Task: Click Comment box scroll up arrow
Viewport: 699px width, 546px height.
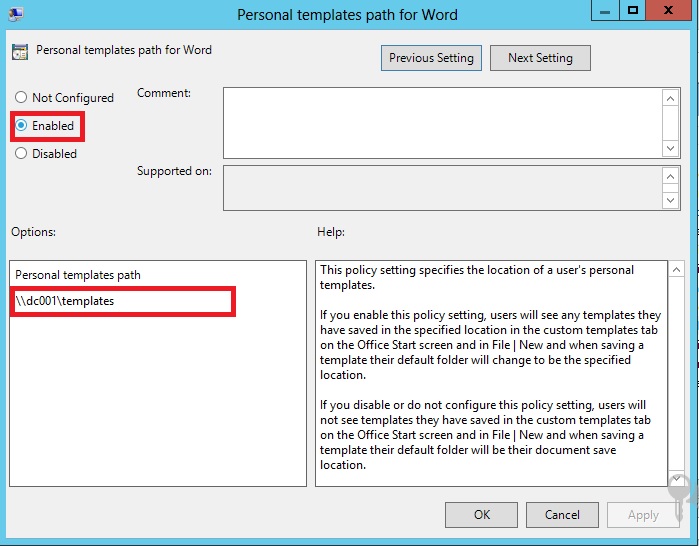Action: [x=670, y=99]
